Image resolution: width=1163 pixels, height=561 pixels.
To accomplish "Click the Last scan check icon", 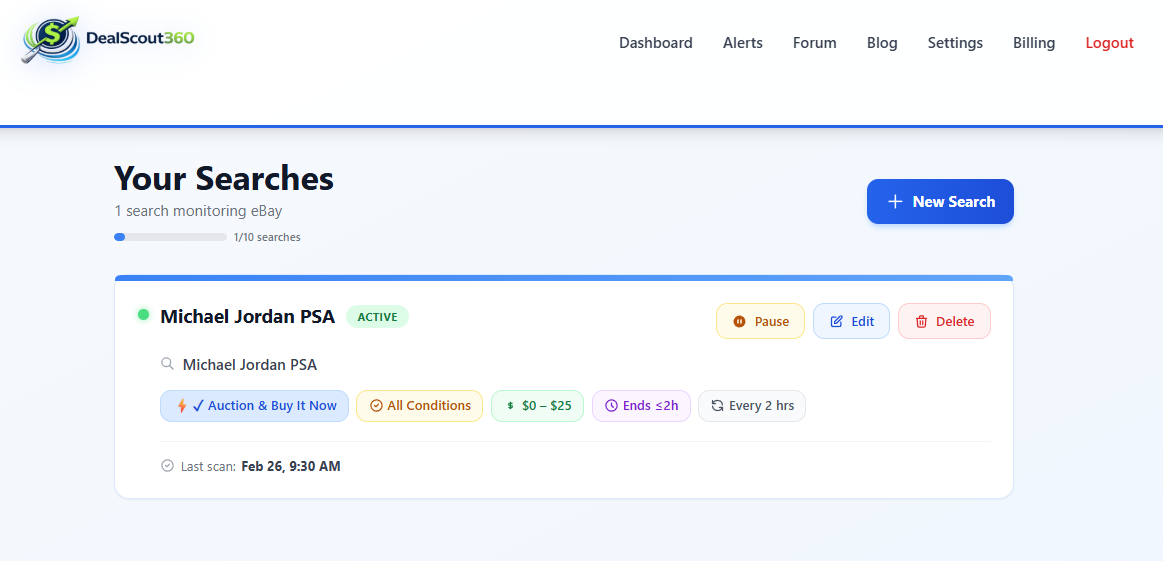I will [167, 466].
